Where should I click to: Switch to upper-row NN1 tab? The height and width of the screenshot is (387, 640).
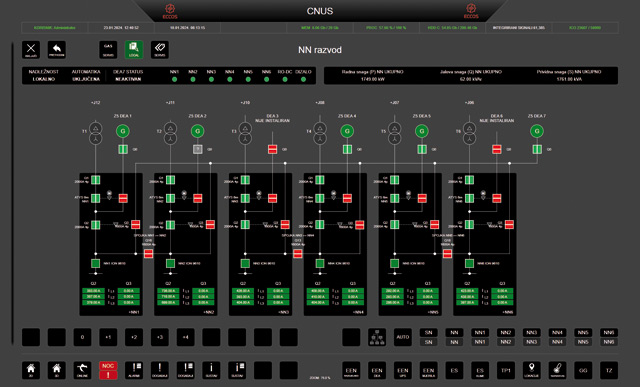(480, 332)
